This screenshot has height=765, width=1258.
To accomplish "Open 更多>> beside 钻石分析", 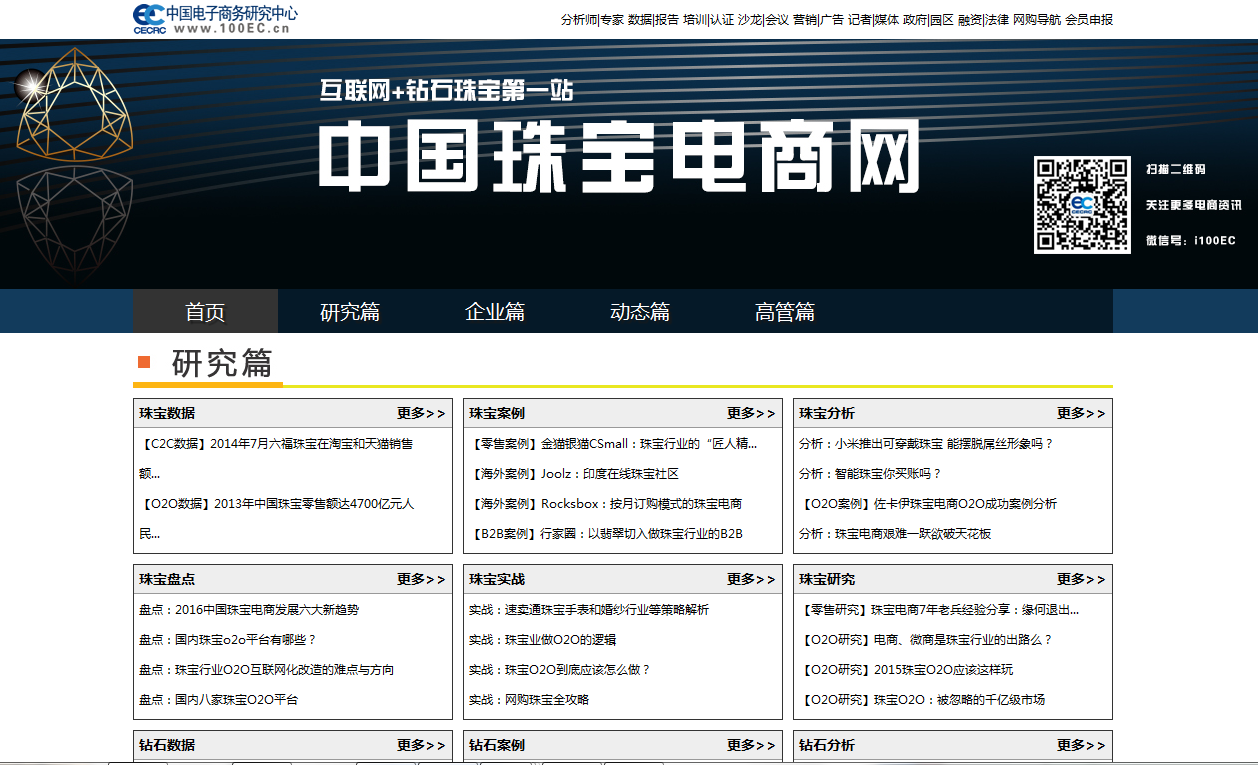I will tap(1081, 745).
